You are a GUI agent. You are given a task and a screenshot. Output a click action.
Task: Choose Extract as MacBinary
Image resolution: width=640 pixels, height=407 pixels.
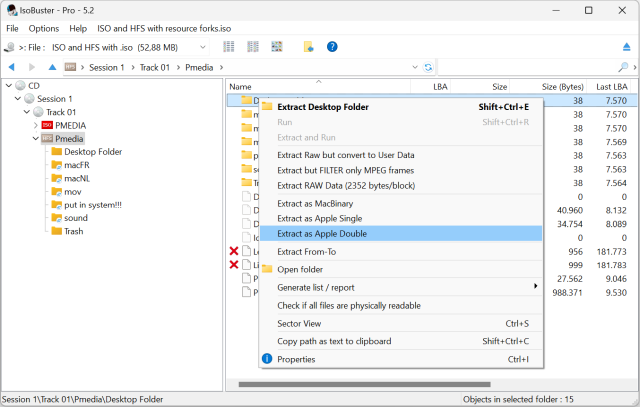tap(401, 203)
